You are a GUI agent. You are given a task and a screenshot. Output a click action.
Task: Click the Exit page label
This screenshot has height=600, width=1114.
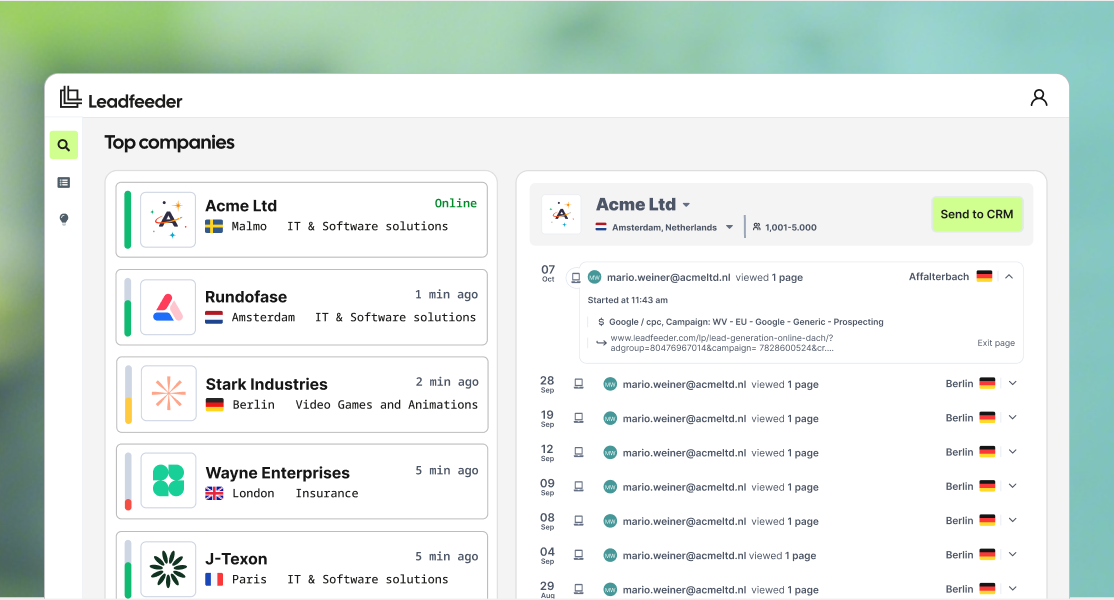tap(995, 343)
